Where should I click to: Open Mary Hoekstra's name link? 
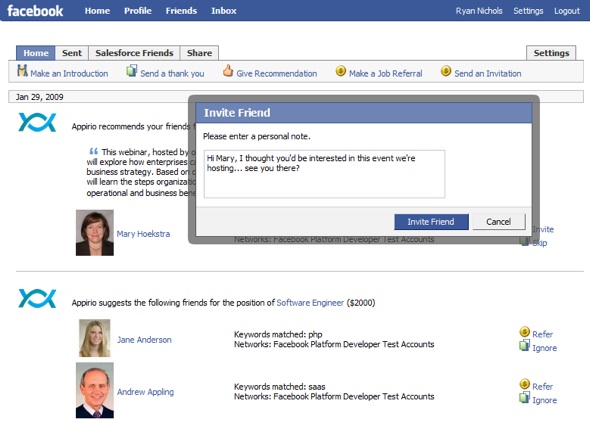coord(143,234)
